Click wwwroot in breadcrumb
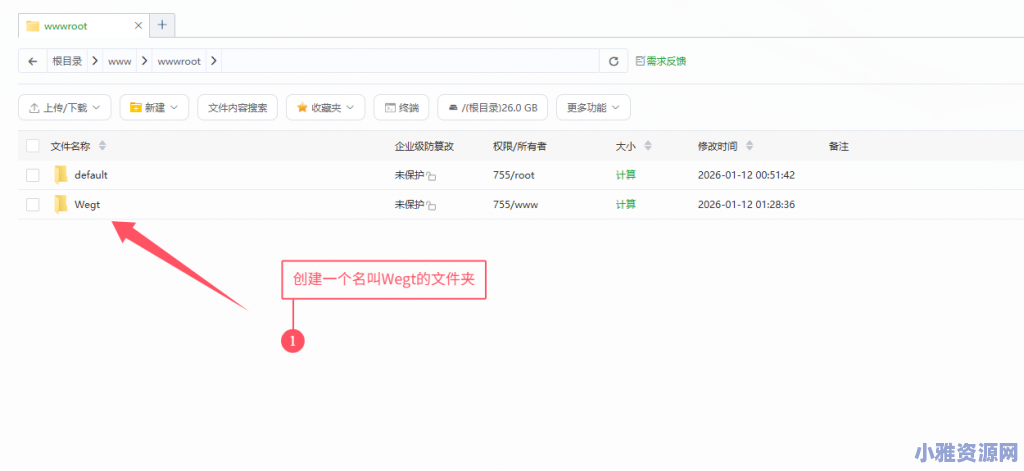 coord(179,61)
